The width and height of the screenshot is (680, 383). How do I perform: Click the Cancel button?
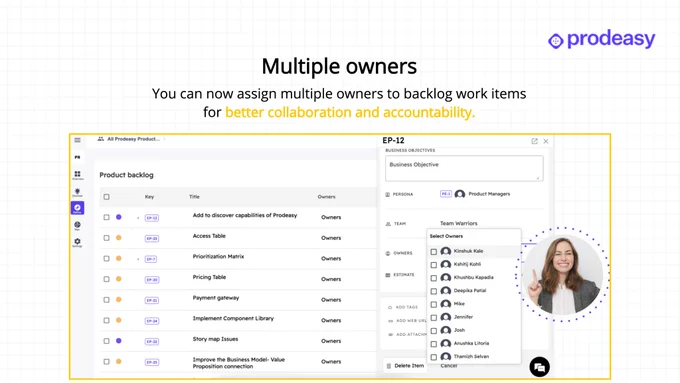point(449,366)
